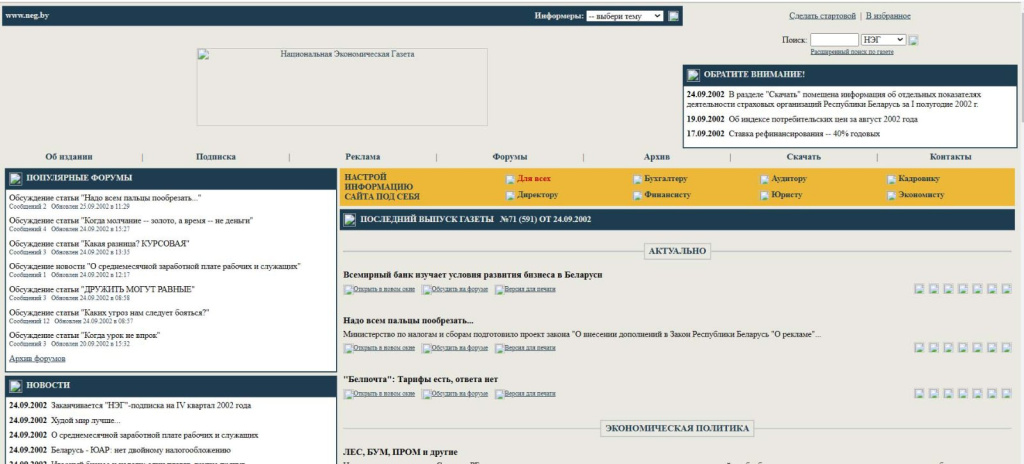1024x464 pixels.
Task: Click first audience icon in Всемирный банк row
Action: [x=919, y=289]
